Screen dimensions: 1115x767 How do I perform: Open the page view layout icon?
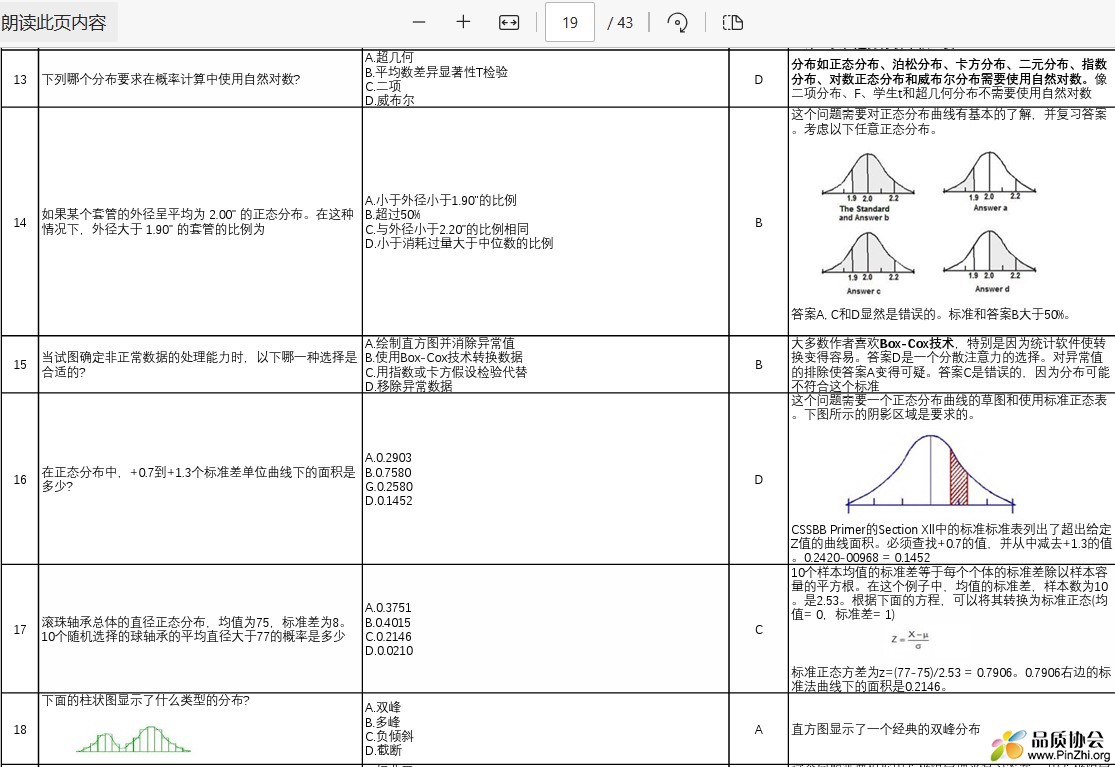point(732,23)
